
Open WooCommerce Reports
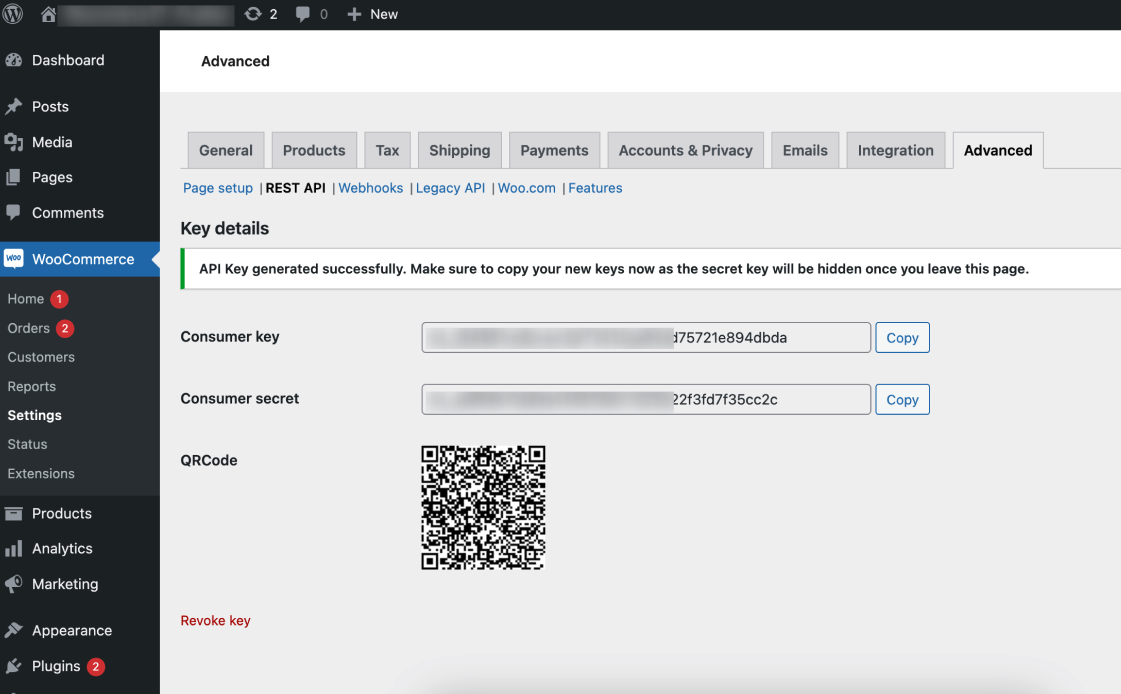pos(31,386)
